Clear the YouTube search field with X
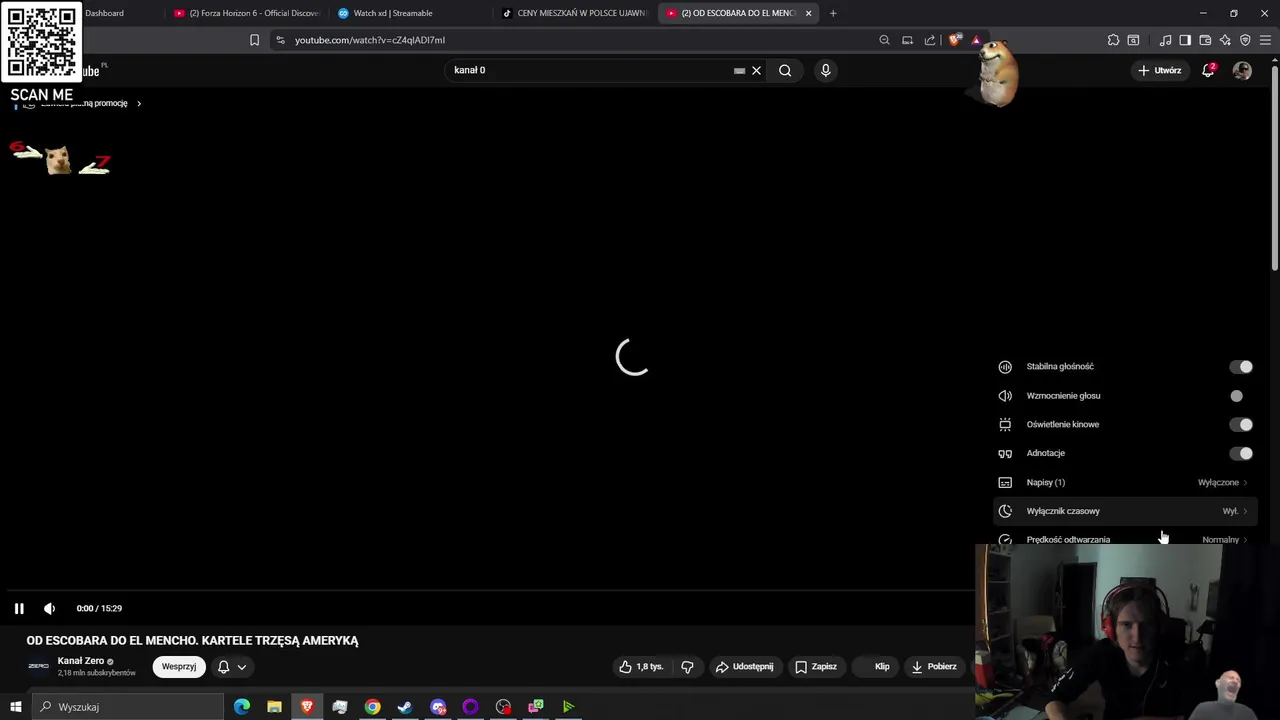This screenshot has width=1280, height=720. [x=756, y=70]
